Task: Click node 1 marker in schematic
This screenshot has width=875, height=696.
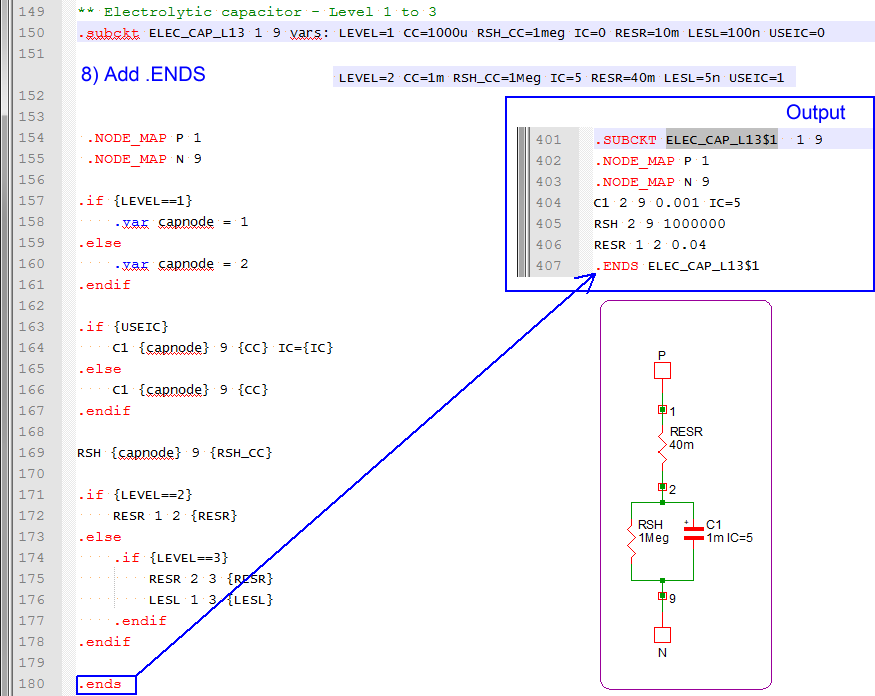Action: point(662,410)
